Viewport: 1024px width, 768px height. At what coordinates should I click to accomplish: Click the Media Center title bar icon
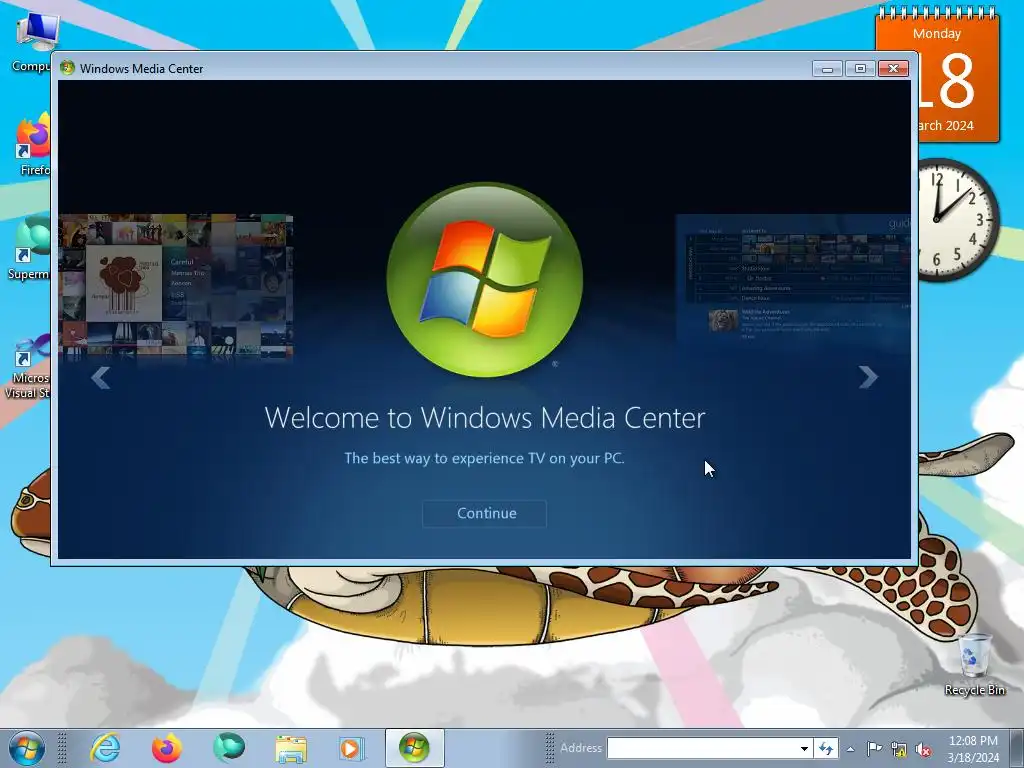[x=67, y=68]
